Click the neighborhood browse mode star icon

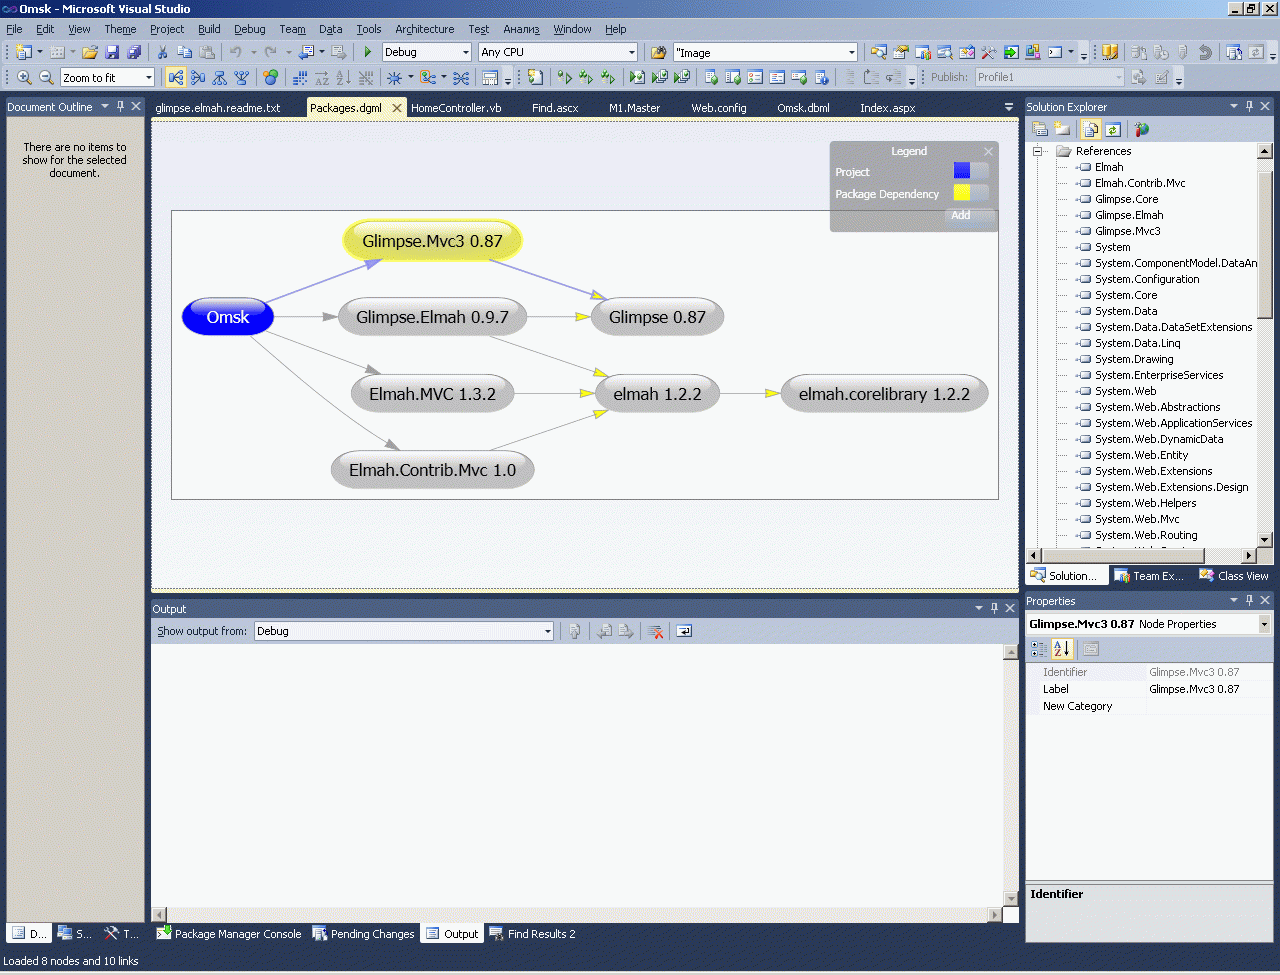pyautogui.click(x=394, y=77)
